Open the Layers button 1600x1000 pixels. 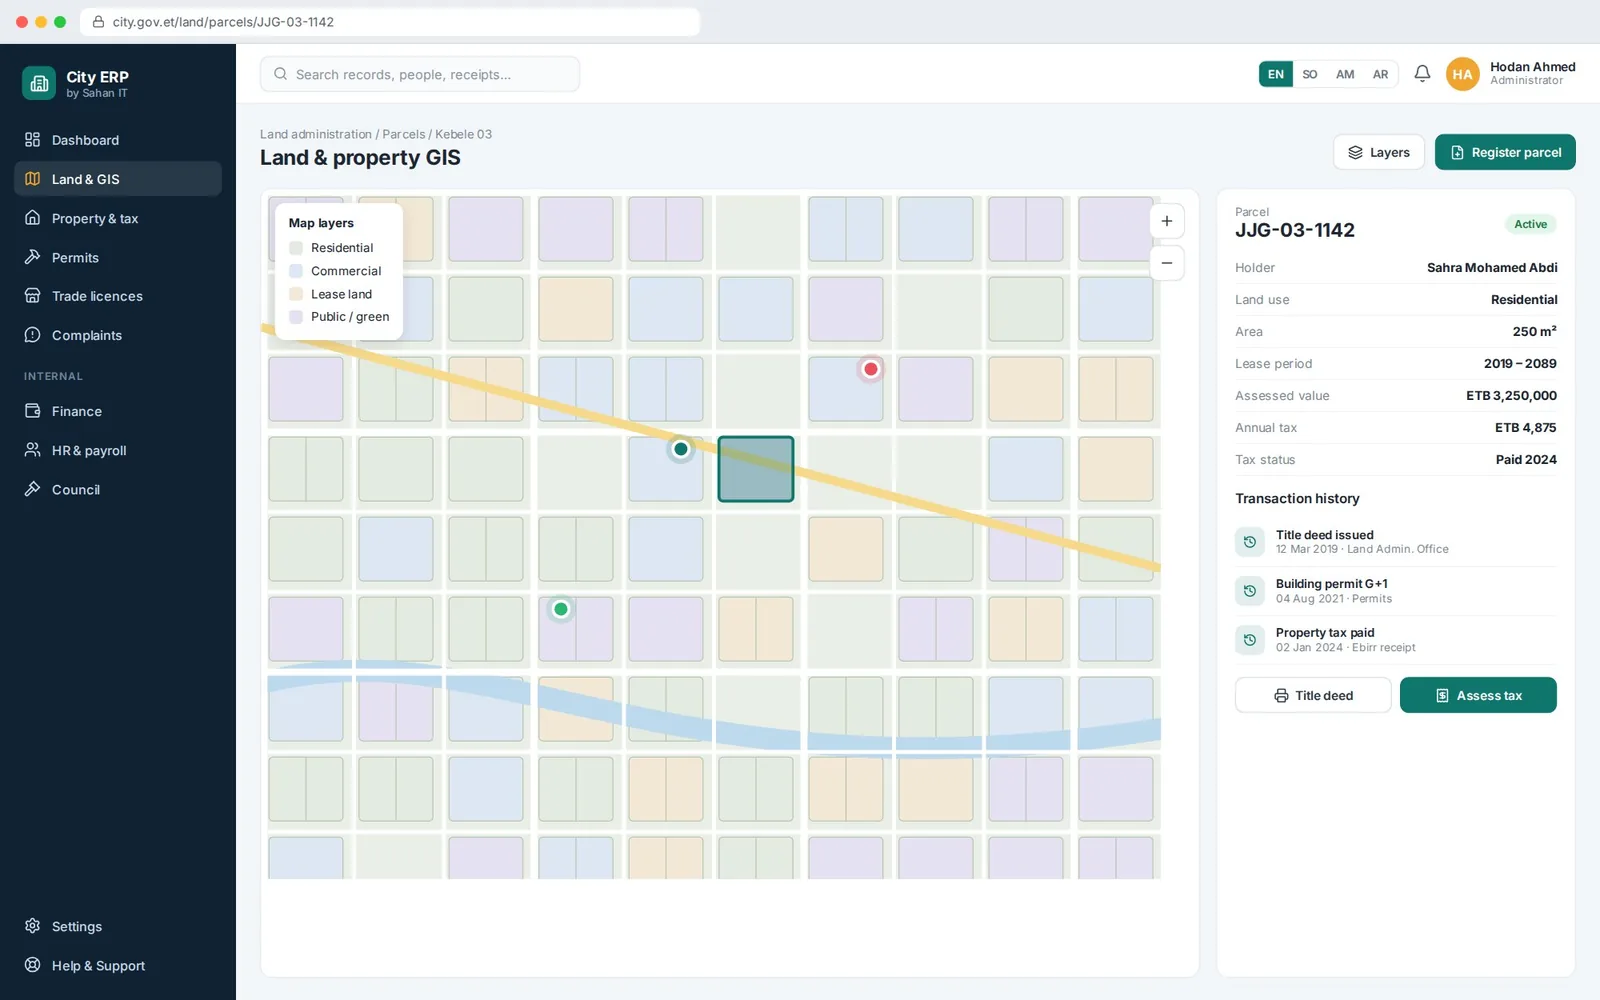[1379, 152]
